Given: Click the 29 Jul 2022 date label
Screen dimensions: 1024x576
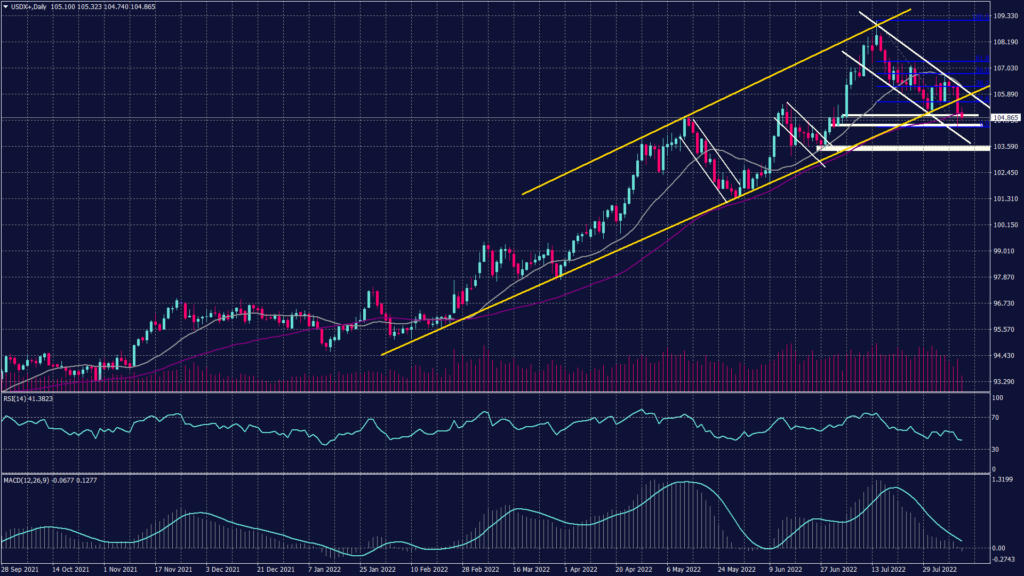Looking at the screenshot, I should [941, 568].
